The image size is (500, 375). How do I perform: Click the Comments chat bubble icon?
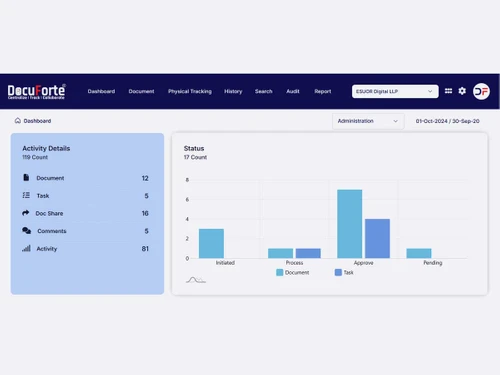click(x=26, y=230)
